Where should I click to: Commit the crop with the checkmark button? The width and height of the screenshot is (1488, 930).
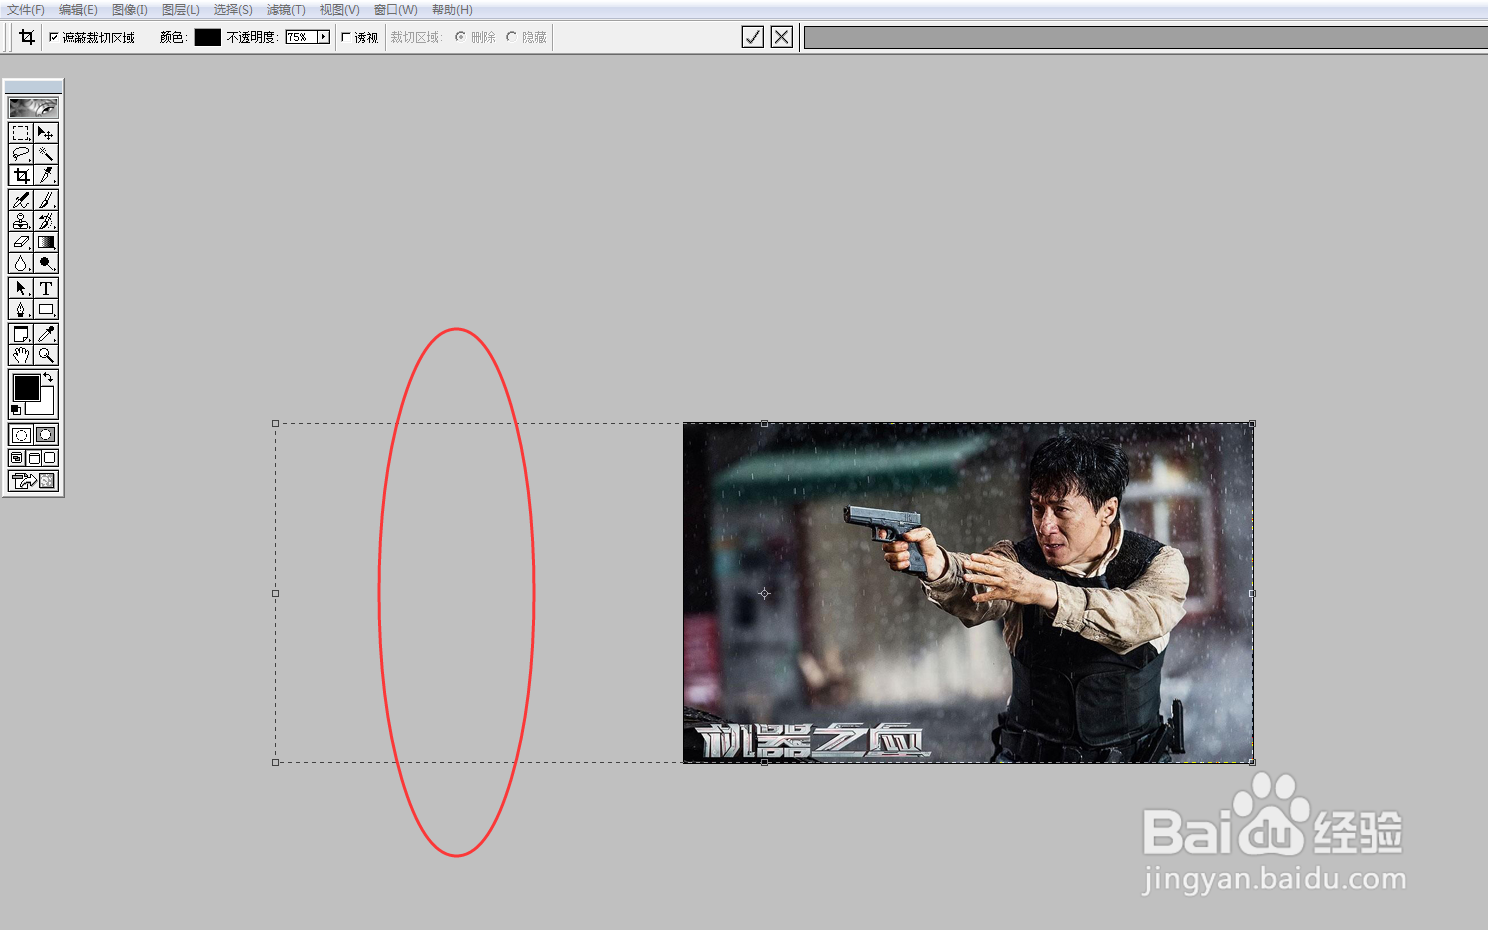(x=753, y=37)
